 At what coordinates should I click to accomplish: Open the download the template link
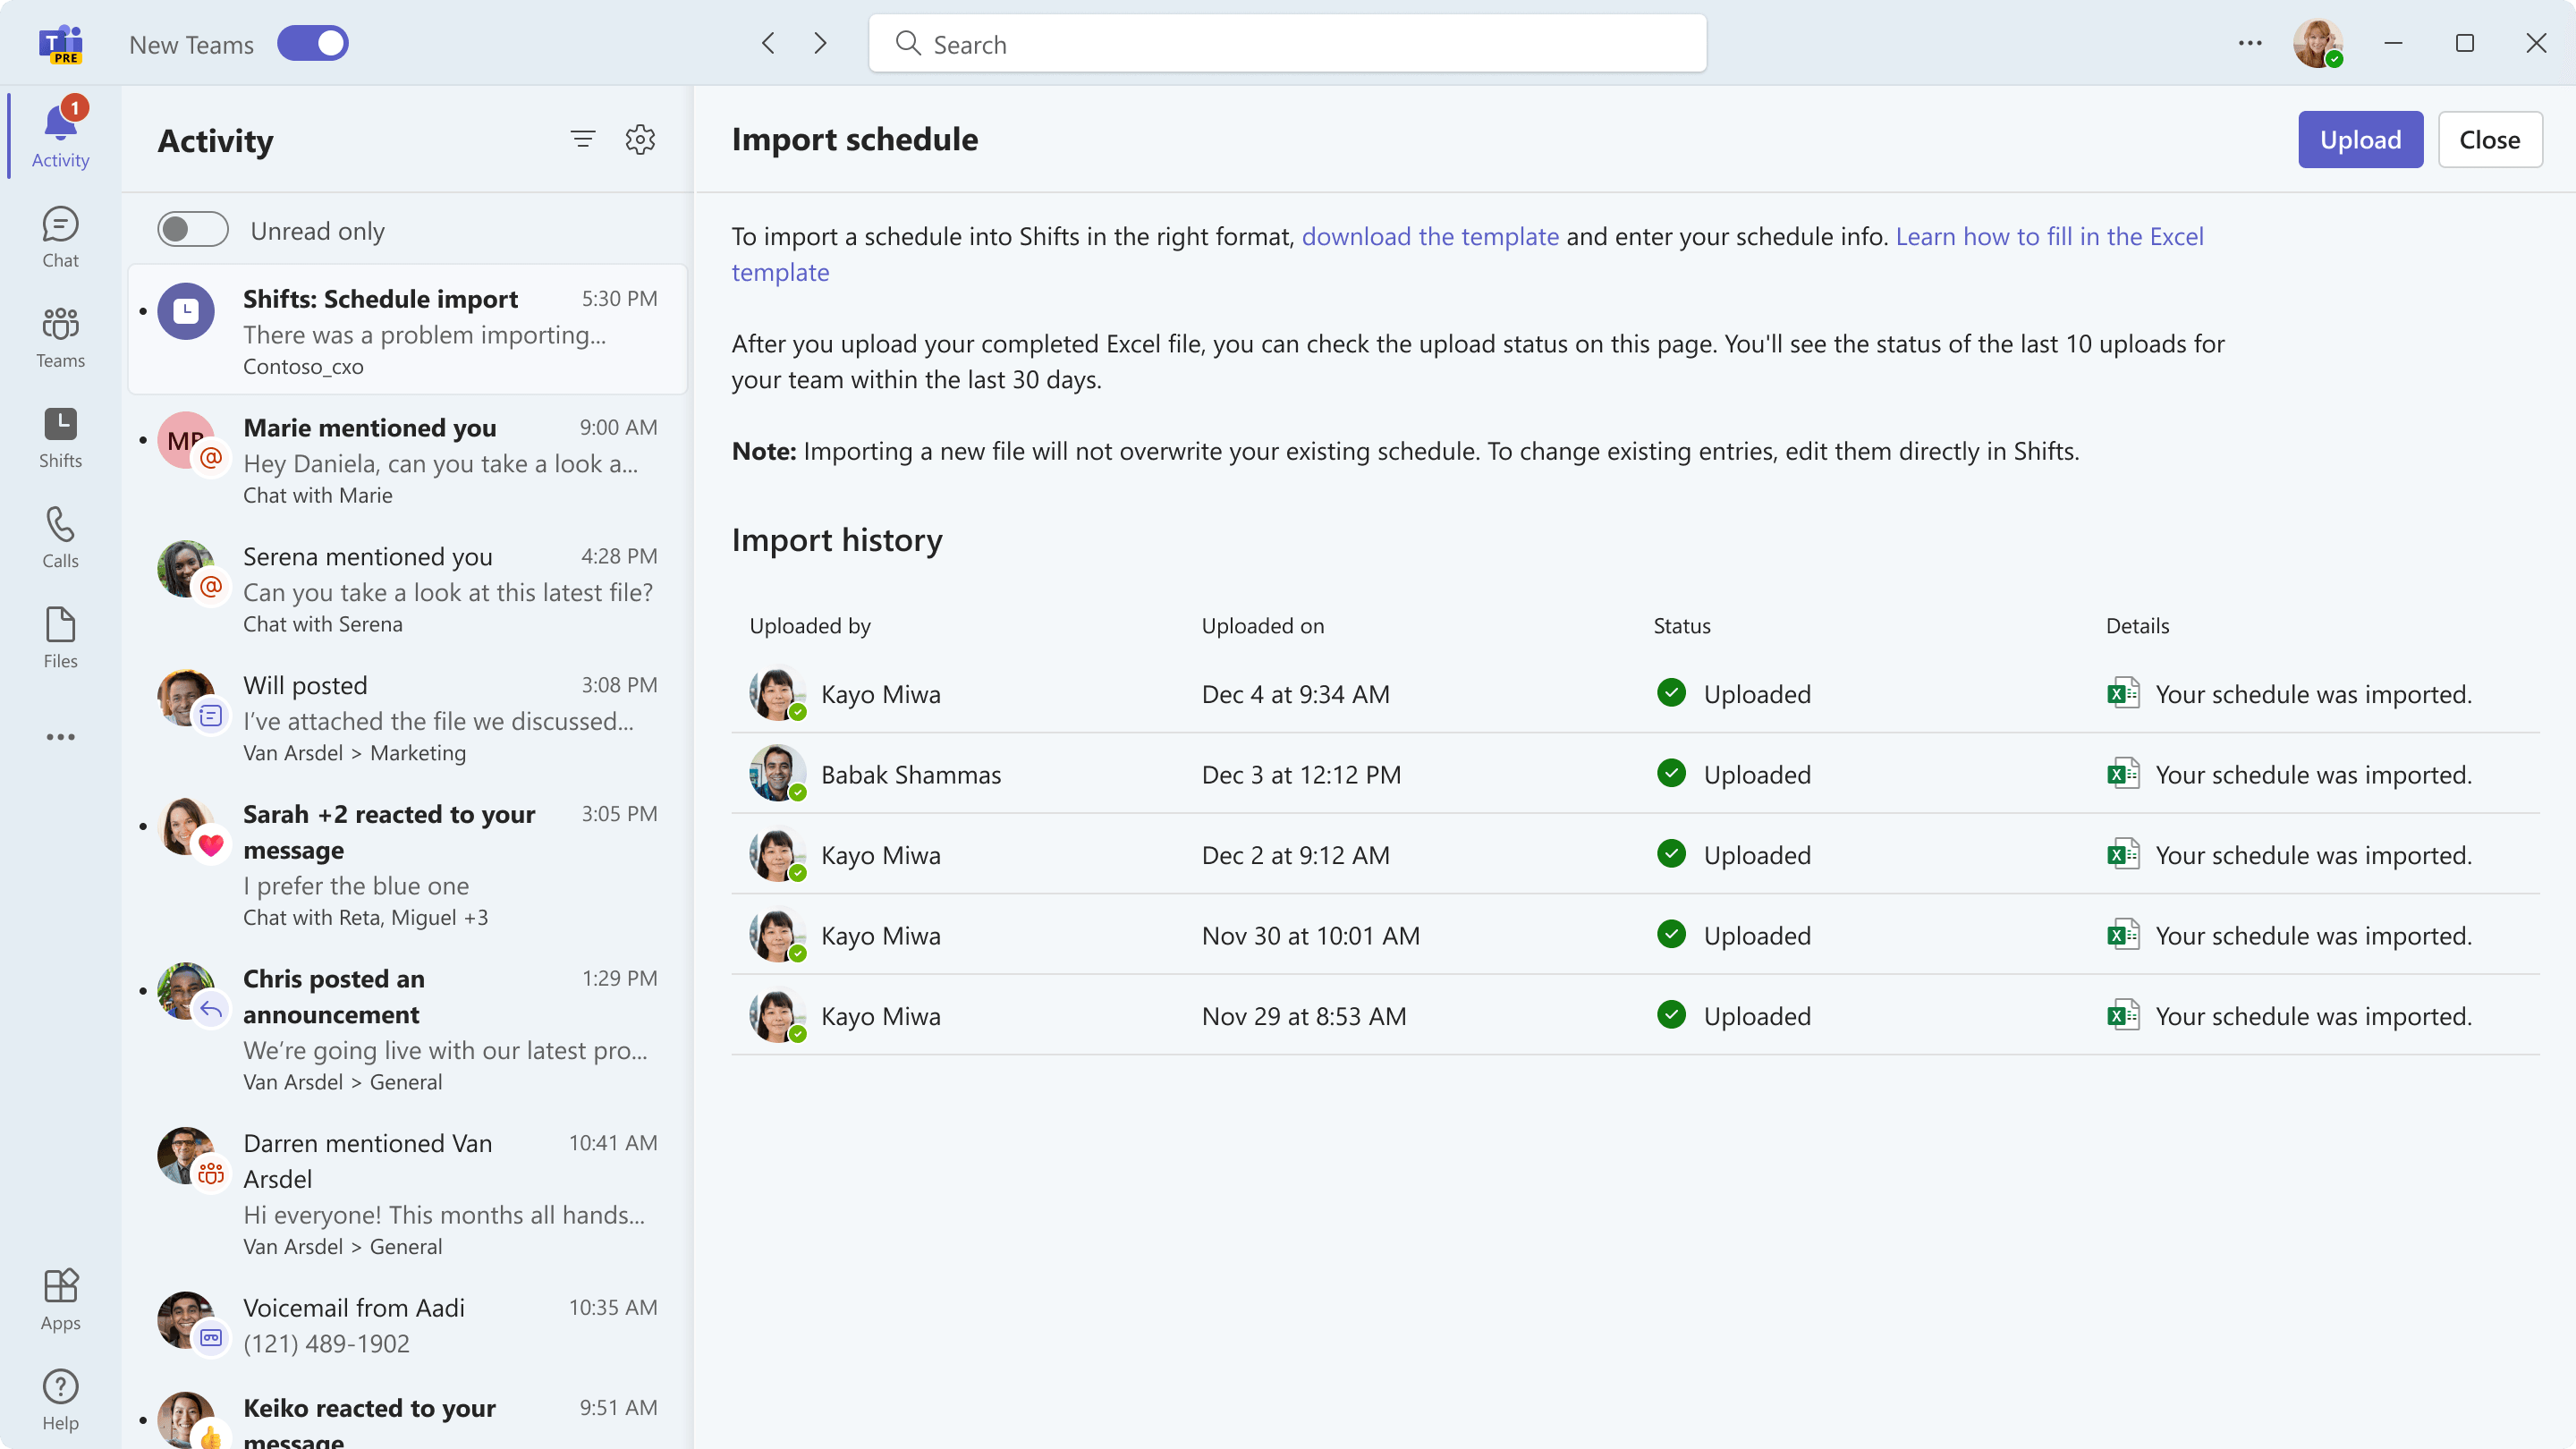1430,236
